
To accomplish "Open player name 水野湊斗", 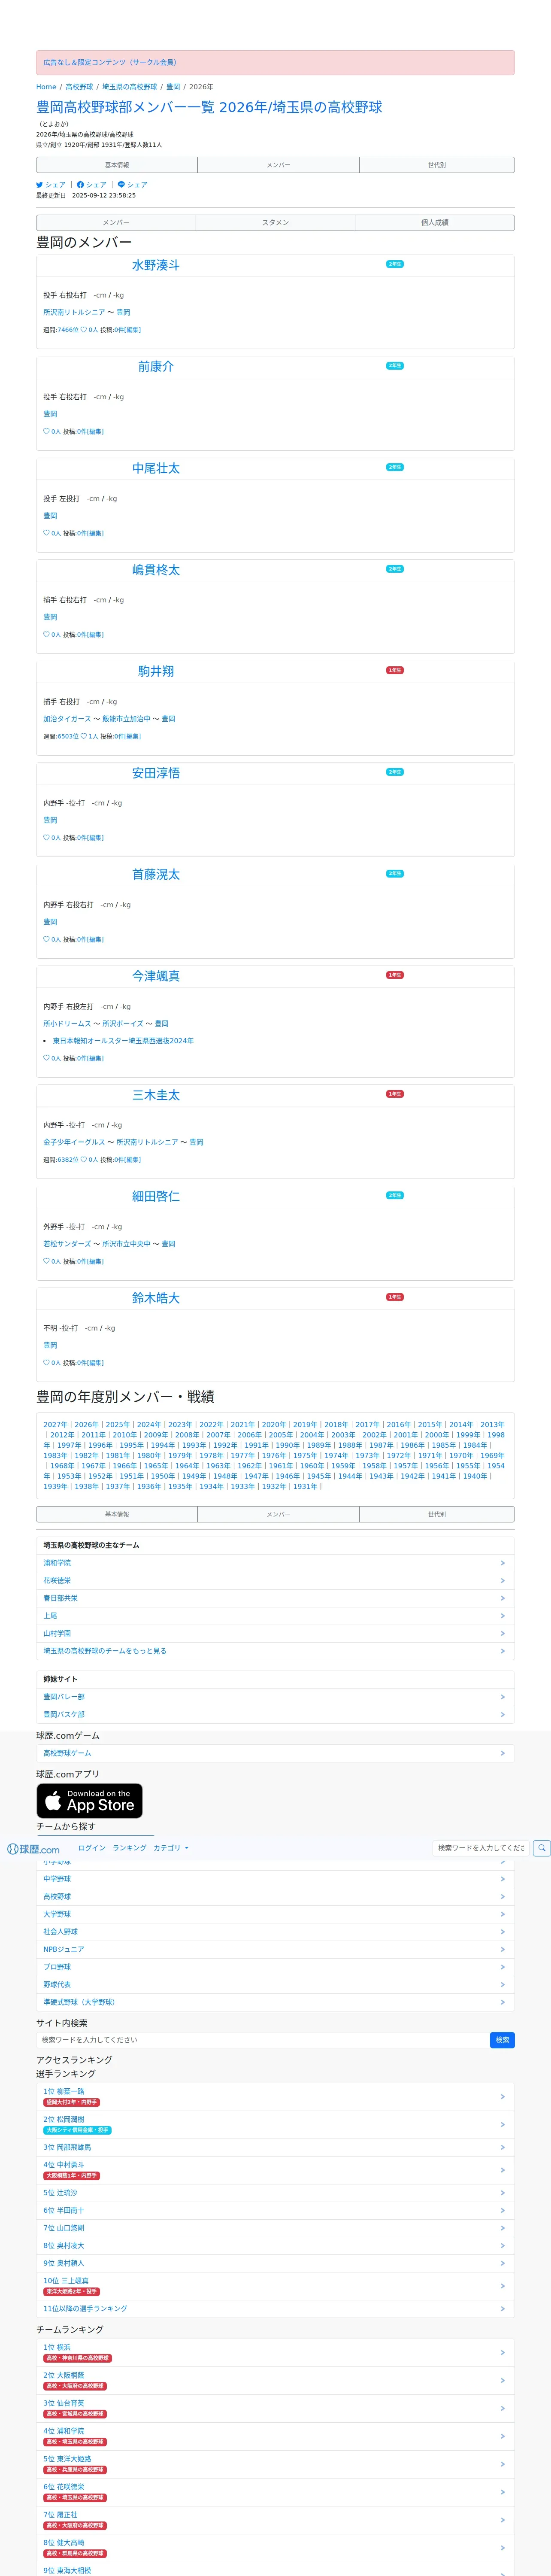I will coord(156,265).
